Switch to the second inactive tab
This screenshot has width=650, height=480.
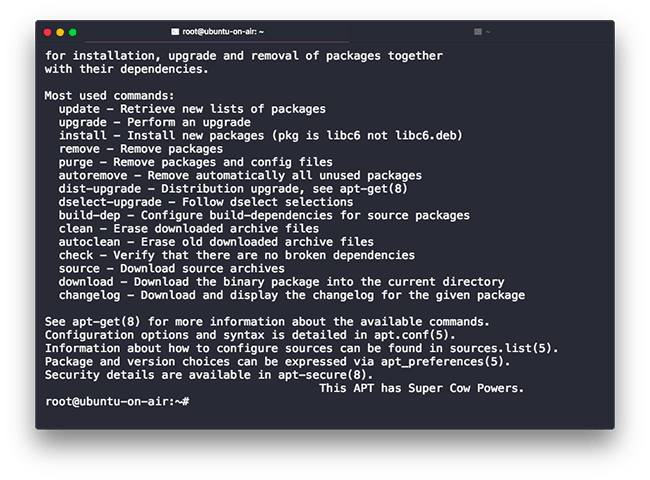point(482,32)
